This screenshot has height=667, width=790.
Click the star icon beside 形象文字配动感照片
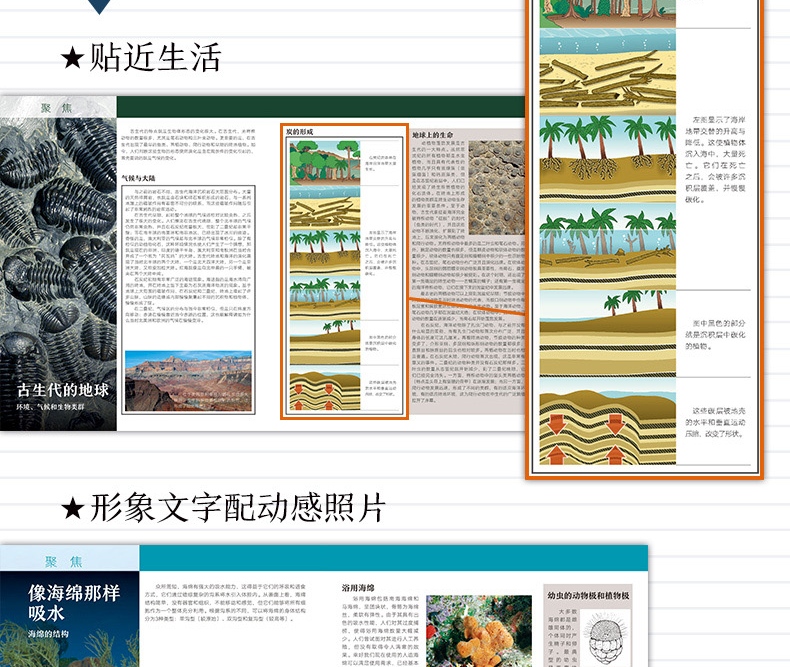coord(72,509)
